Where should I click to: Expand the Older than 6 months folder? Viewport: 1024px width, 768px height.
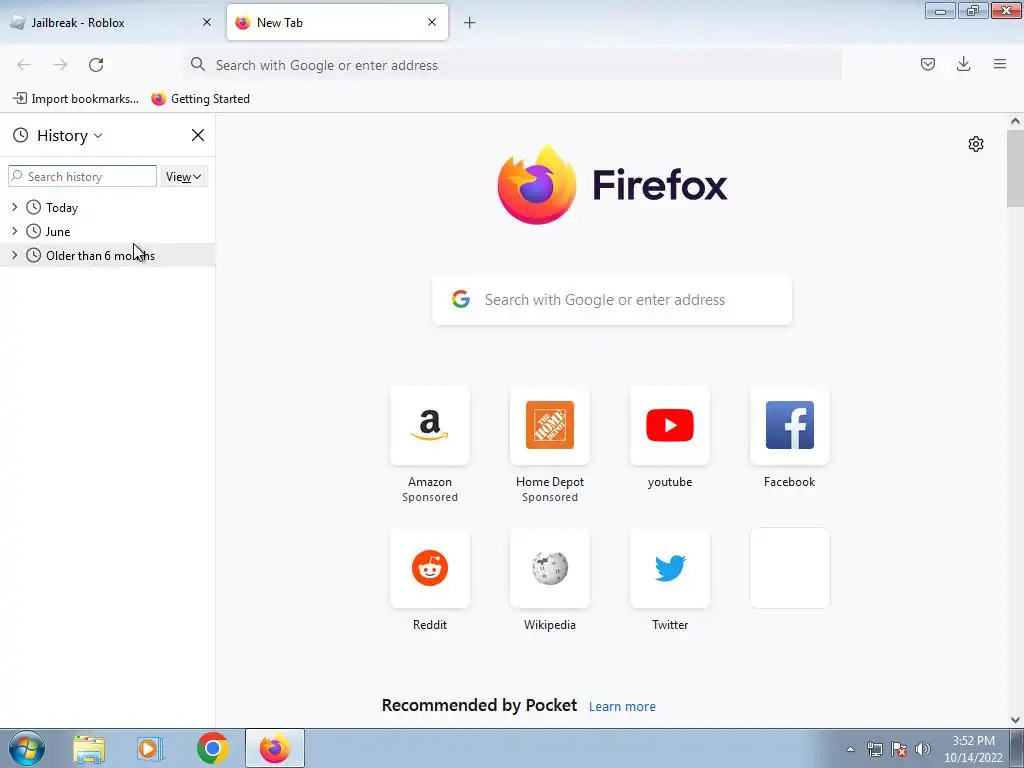[14, 255]
